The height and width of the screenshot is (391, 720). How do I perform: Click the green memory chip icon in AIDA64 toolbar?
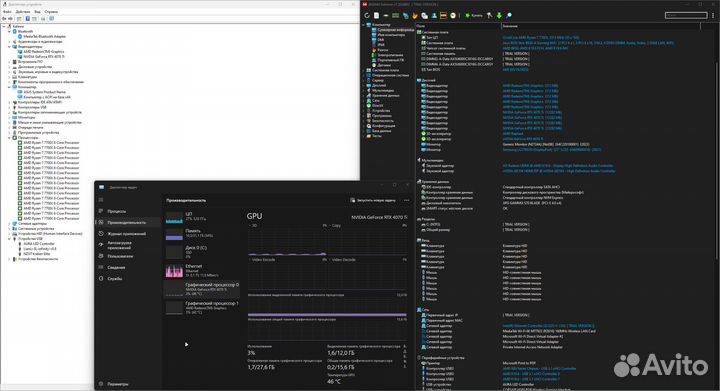click(x=395, y=16)
